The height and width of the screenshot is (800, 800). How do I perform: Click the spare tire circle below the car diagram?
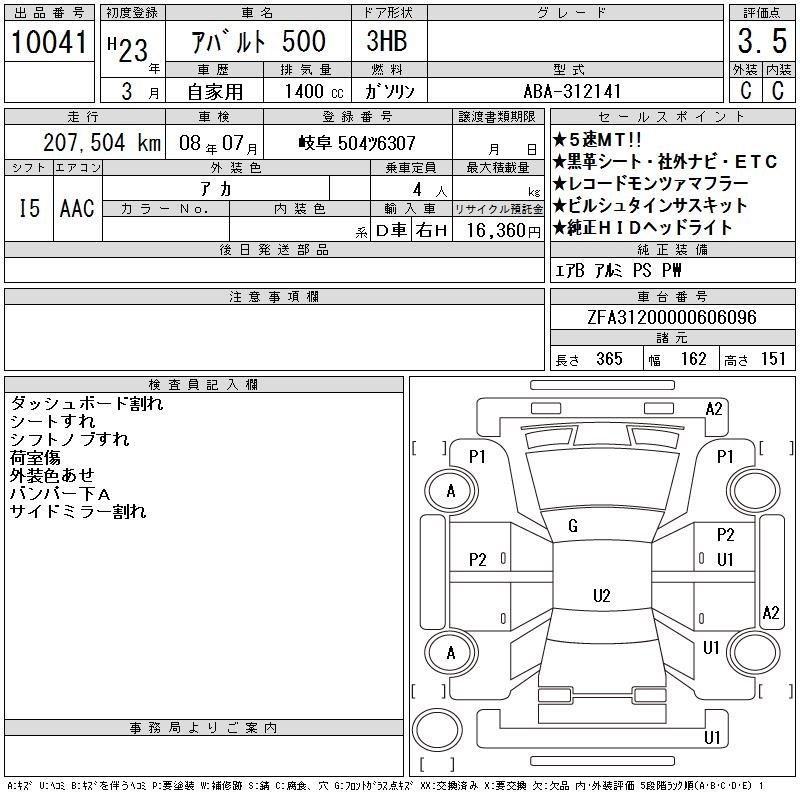[436, 728]
